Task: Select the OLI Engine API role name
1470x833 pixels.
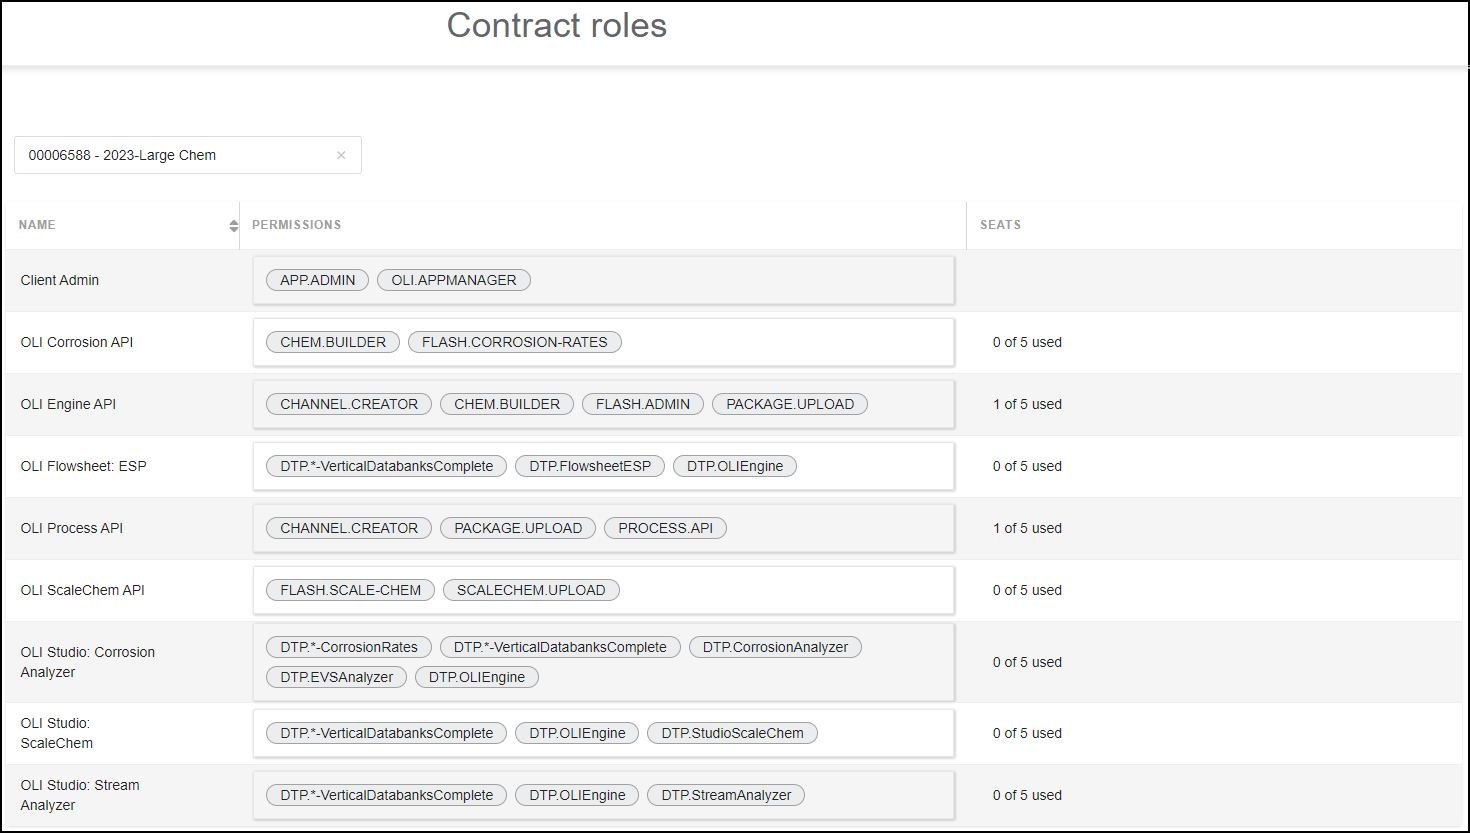Action: point(68,404)
